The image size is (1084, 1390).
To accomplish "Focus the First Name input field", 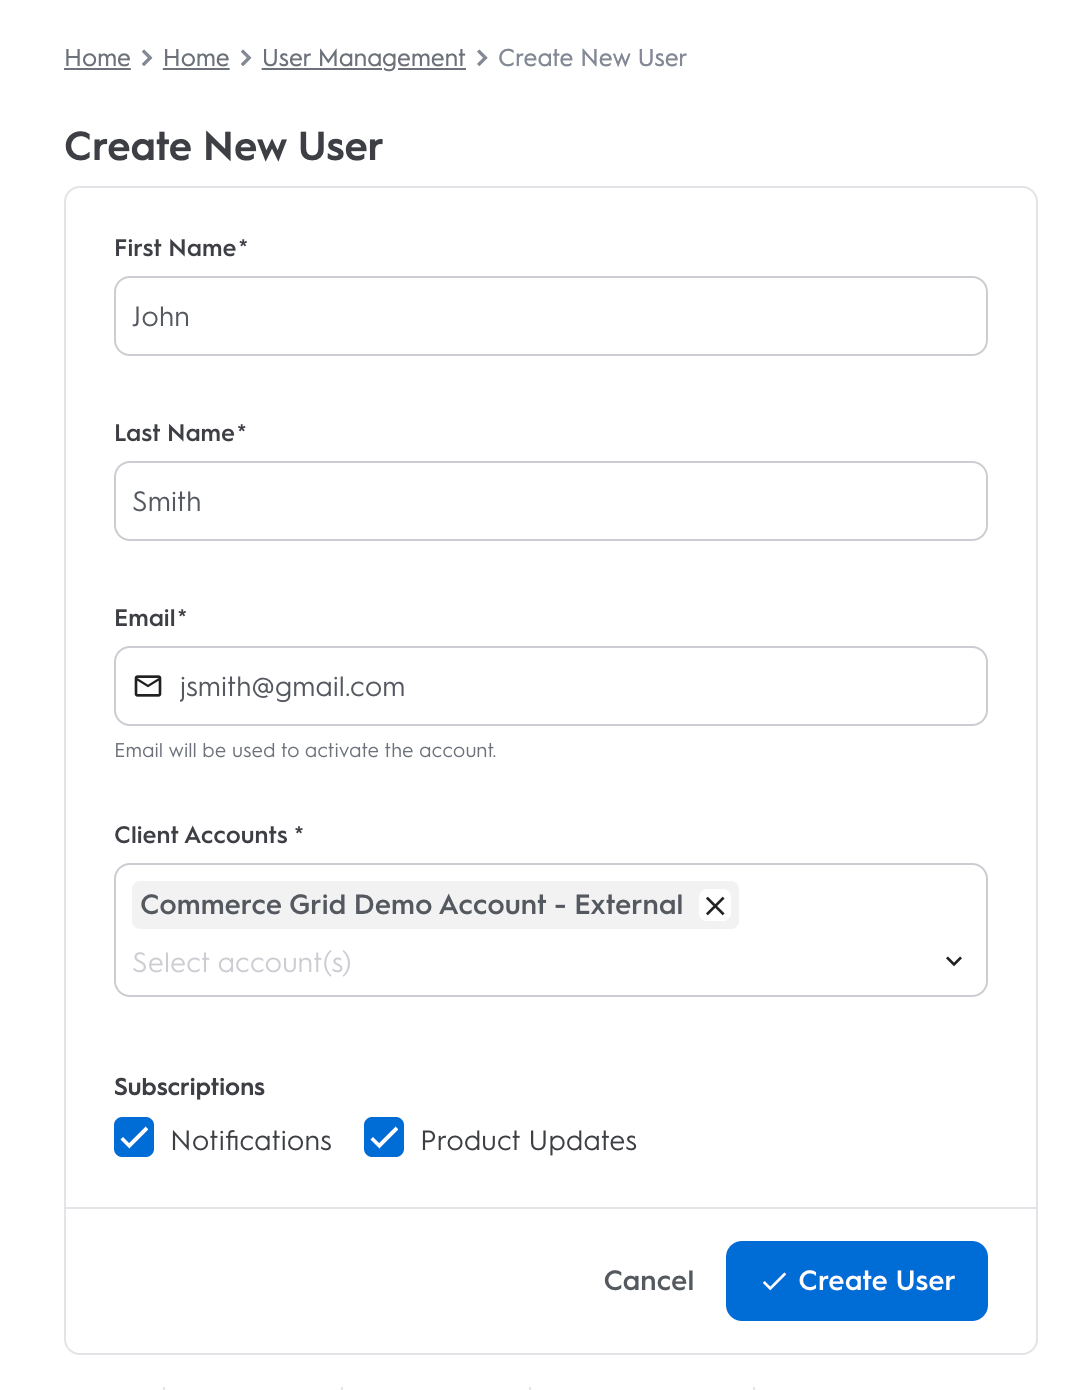I will (x=551, y=316).
